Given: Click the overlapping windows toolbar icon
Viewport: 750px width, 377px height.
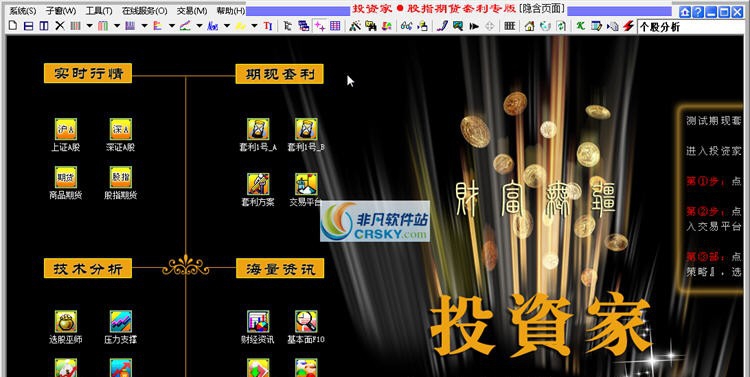Looking at the screenshot, I should (x=303, y=26).
